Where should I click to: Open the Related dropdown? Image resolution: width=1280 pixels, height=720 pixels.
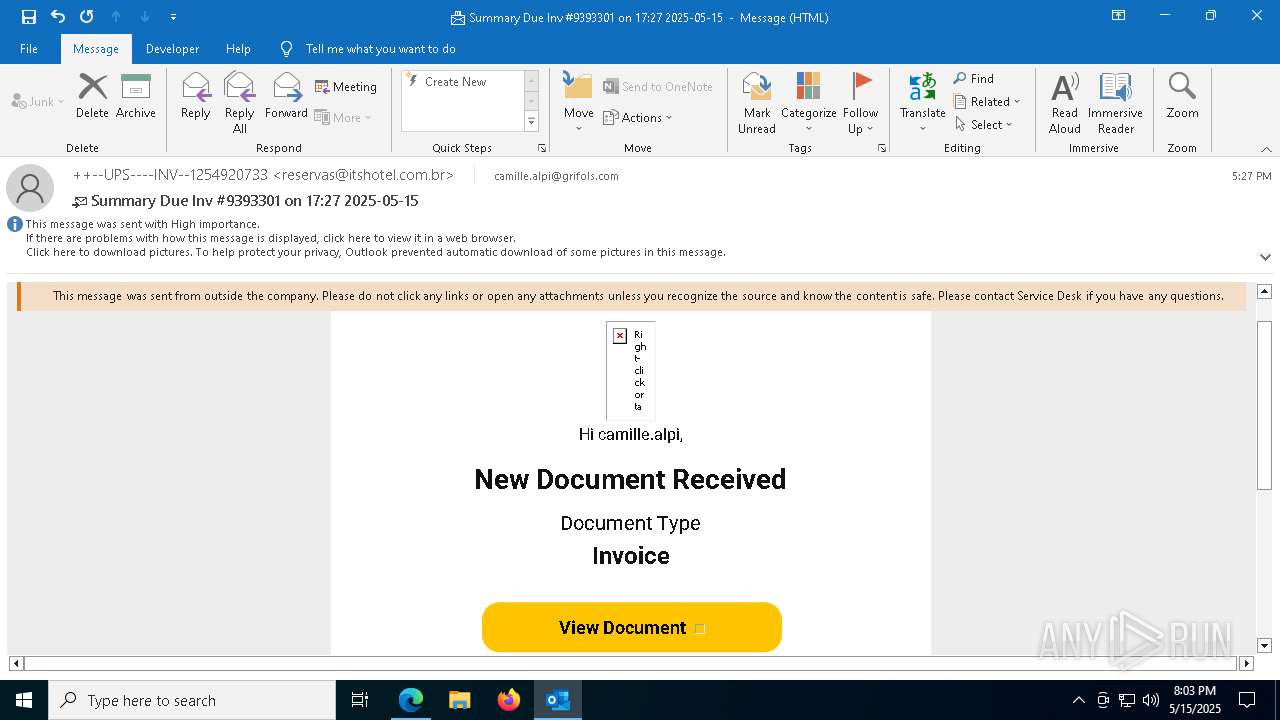(987, 102)
